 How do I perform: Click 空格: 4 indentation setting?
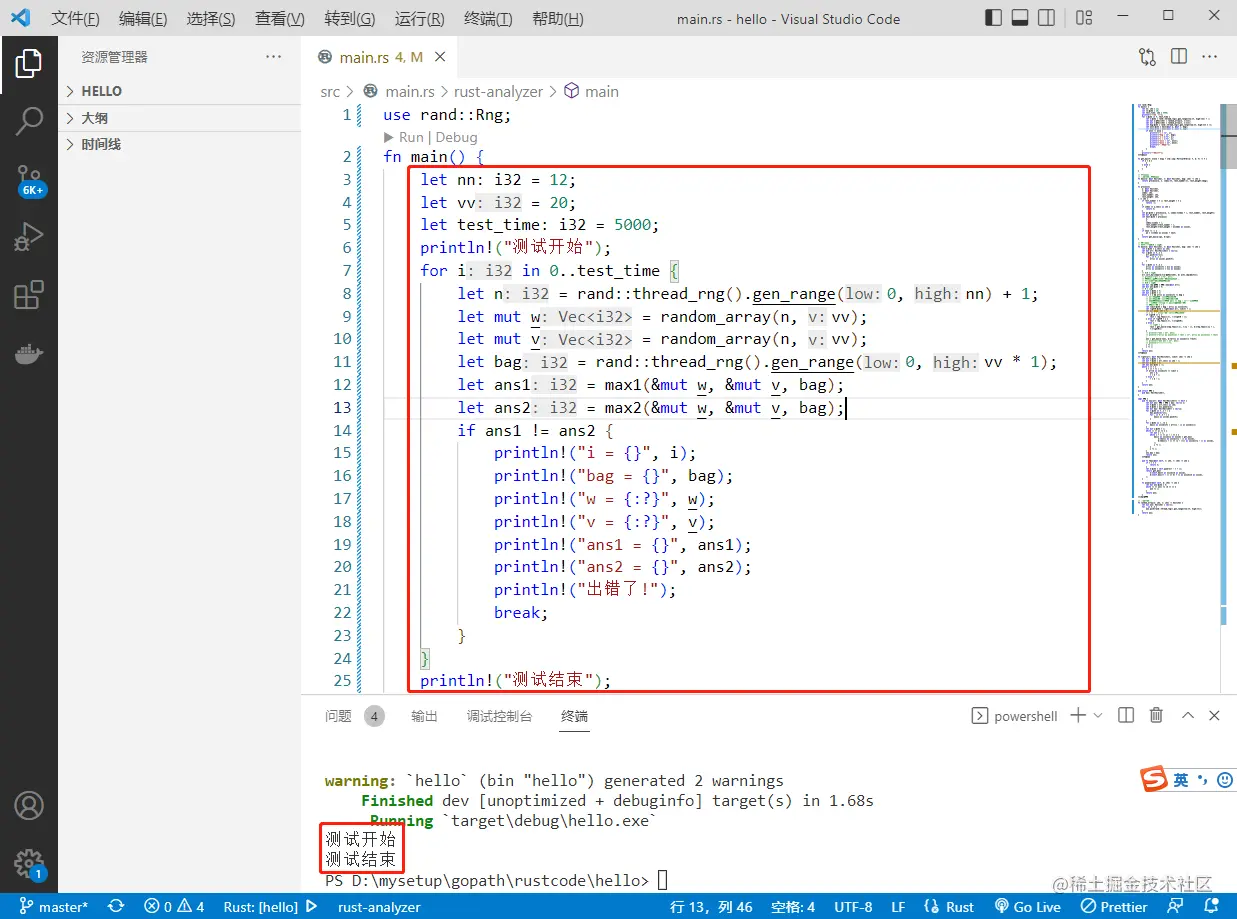pos(793,907)
